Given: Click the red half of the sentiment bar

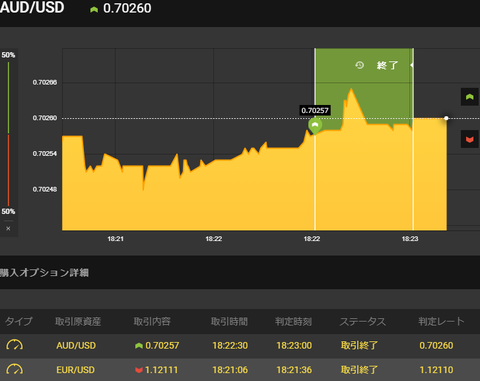Looking at the screenshot, I should (x=8, y=170).
